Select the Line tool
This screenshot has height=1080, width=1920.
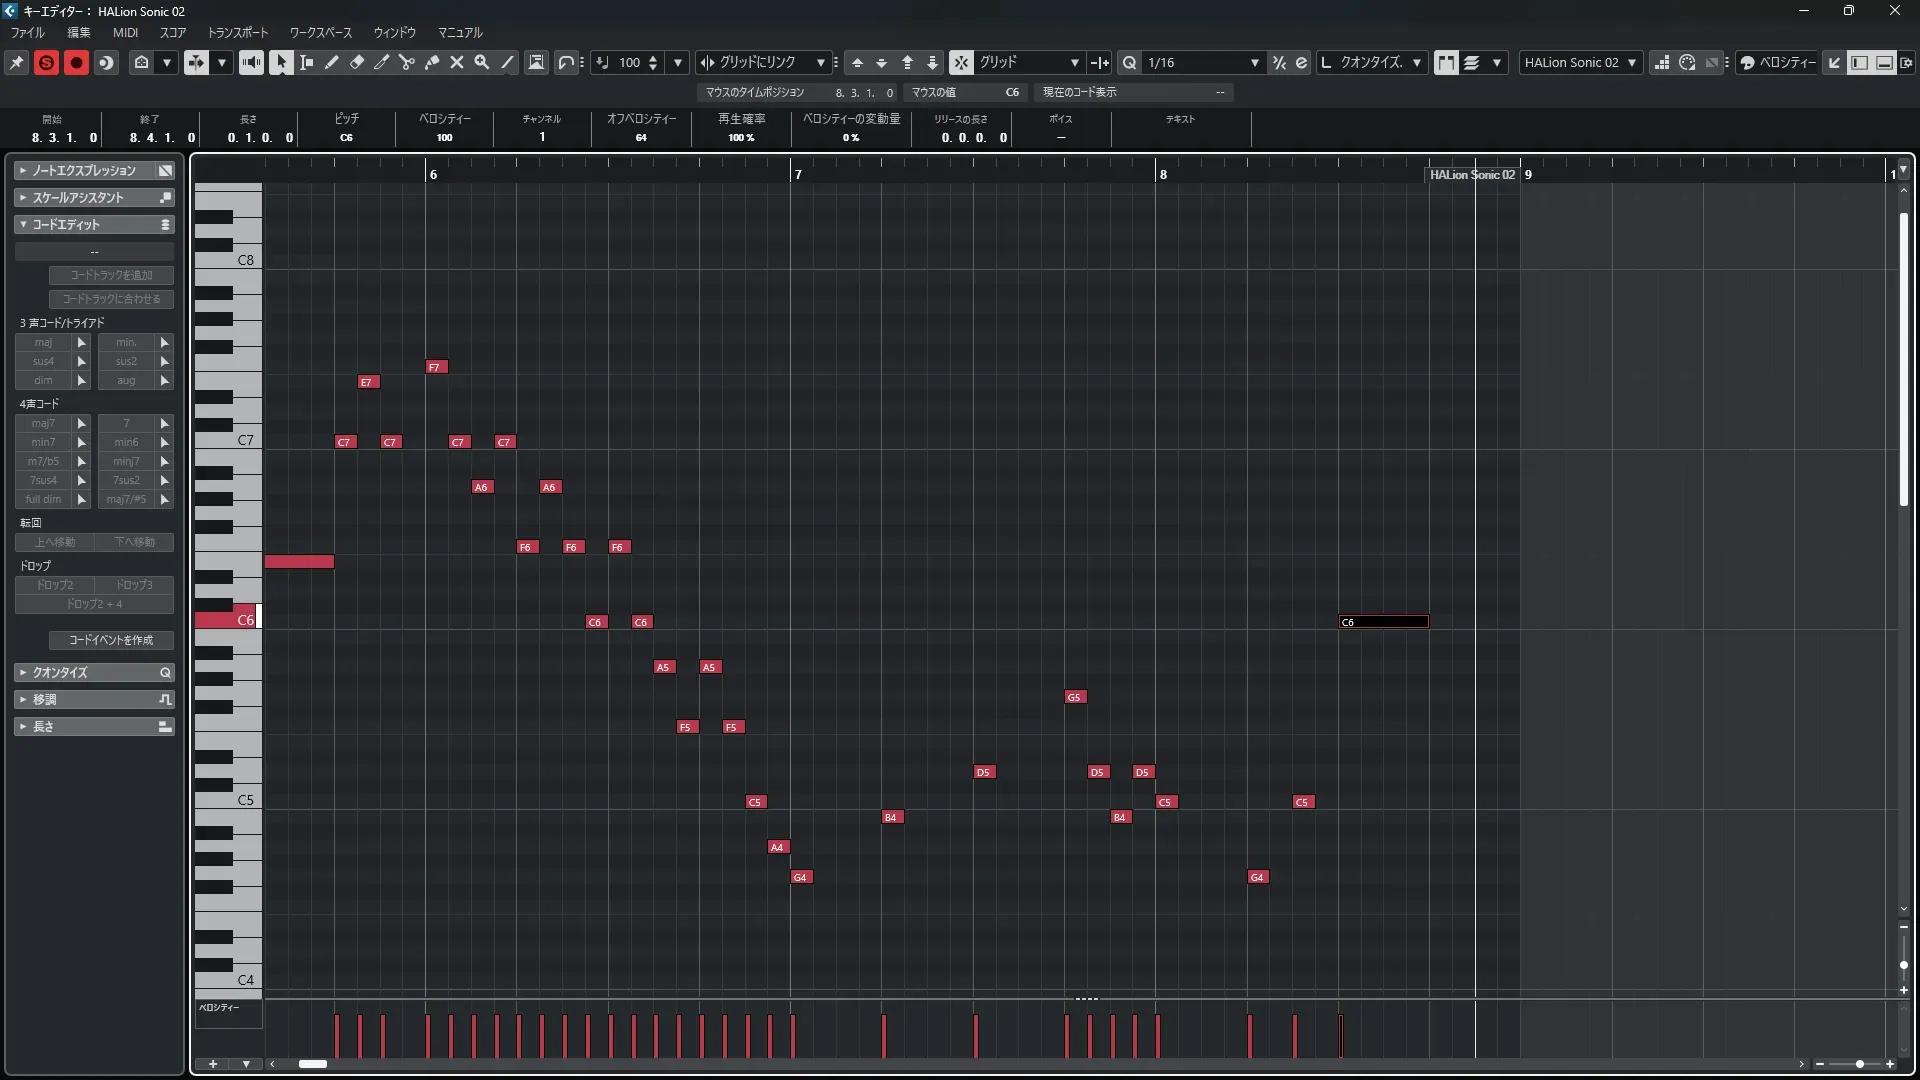(x=508, y=62)
